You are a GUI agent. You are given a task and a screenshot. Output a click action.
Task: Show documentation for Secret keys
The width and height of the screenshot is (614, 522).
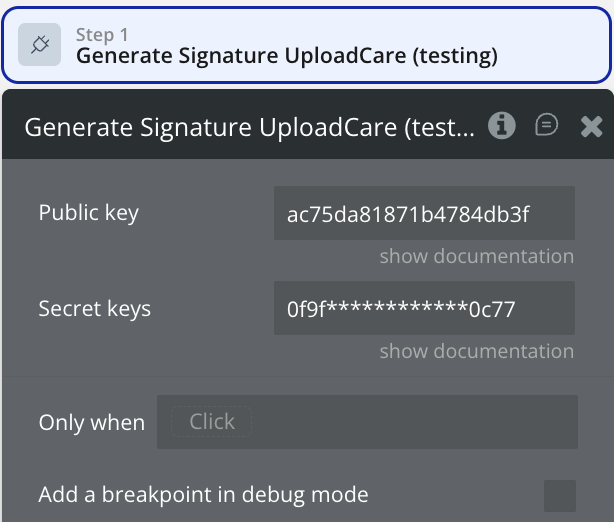[476, 351]
